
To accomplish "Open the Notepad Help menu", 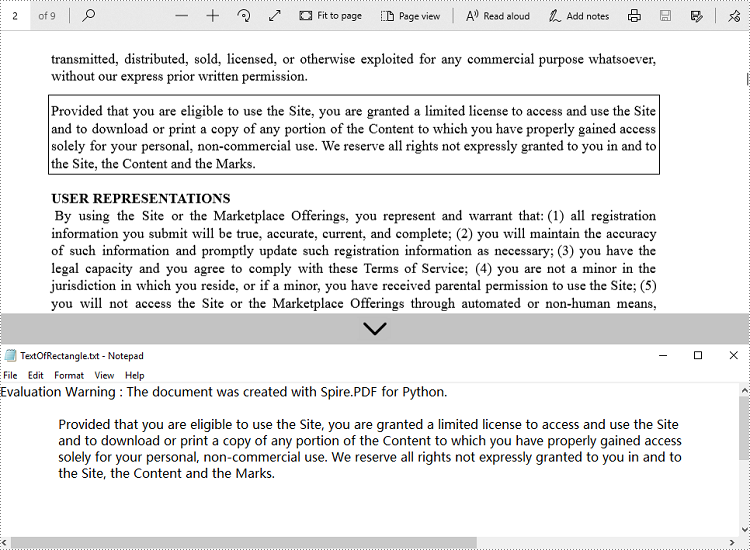I will pos(134,375).
